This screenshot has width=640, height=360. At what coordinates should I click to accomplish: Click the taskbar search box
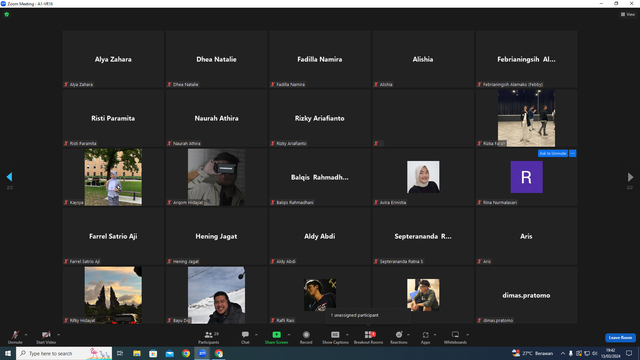64,353
